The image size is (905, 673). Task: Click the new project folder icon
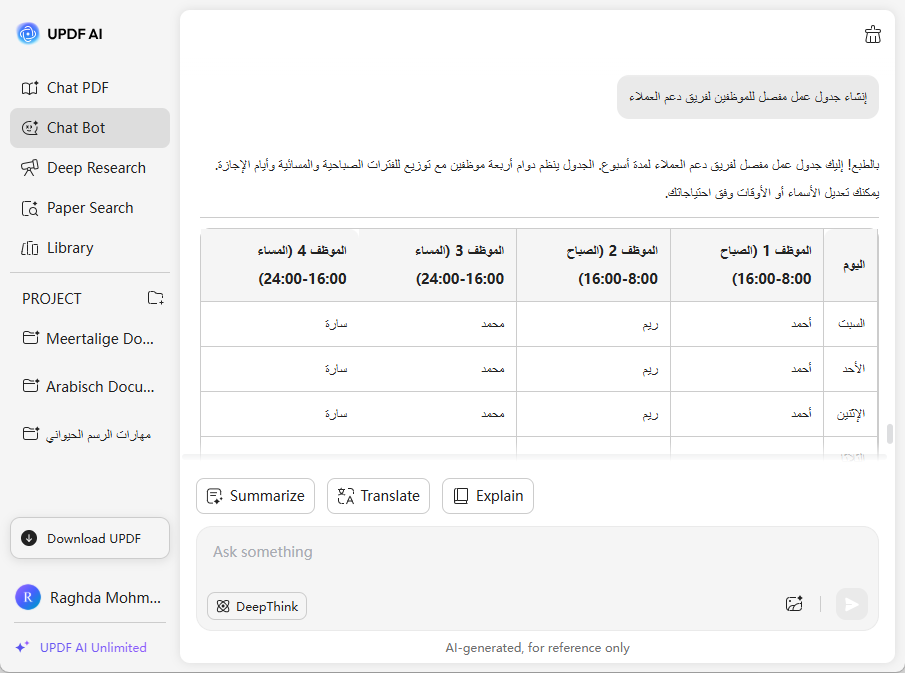click(x=155, y=298)
